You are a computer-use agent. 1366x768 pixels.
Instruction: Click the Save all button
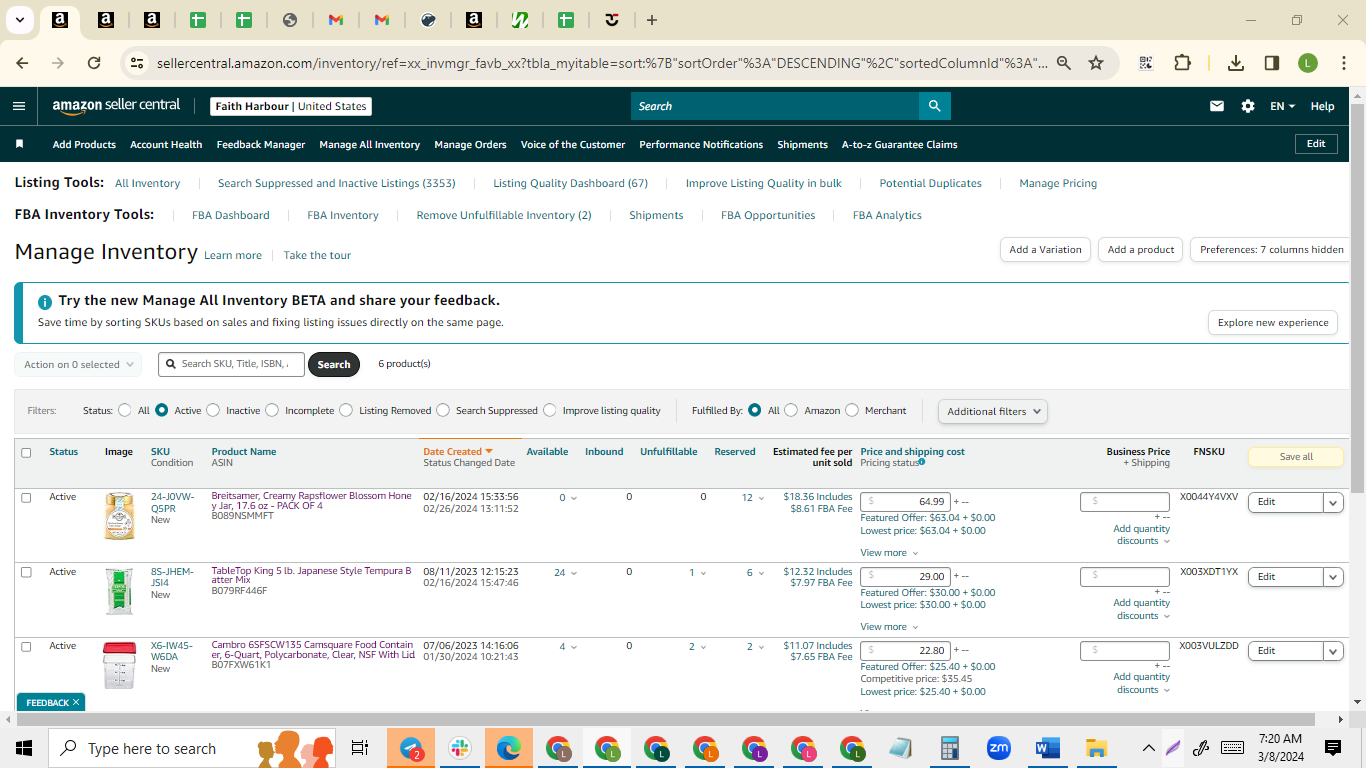[1296, 457]
